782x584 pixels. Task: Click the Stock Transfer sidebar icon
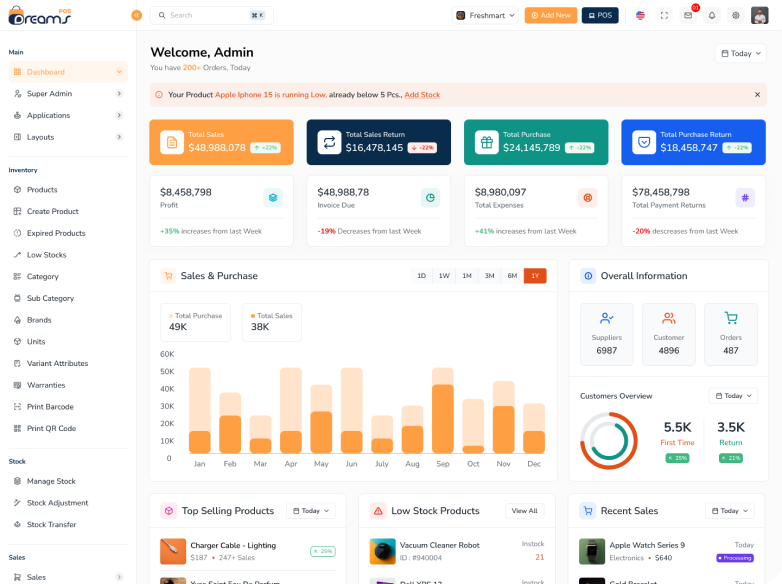pos(17,525)
